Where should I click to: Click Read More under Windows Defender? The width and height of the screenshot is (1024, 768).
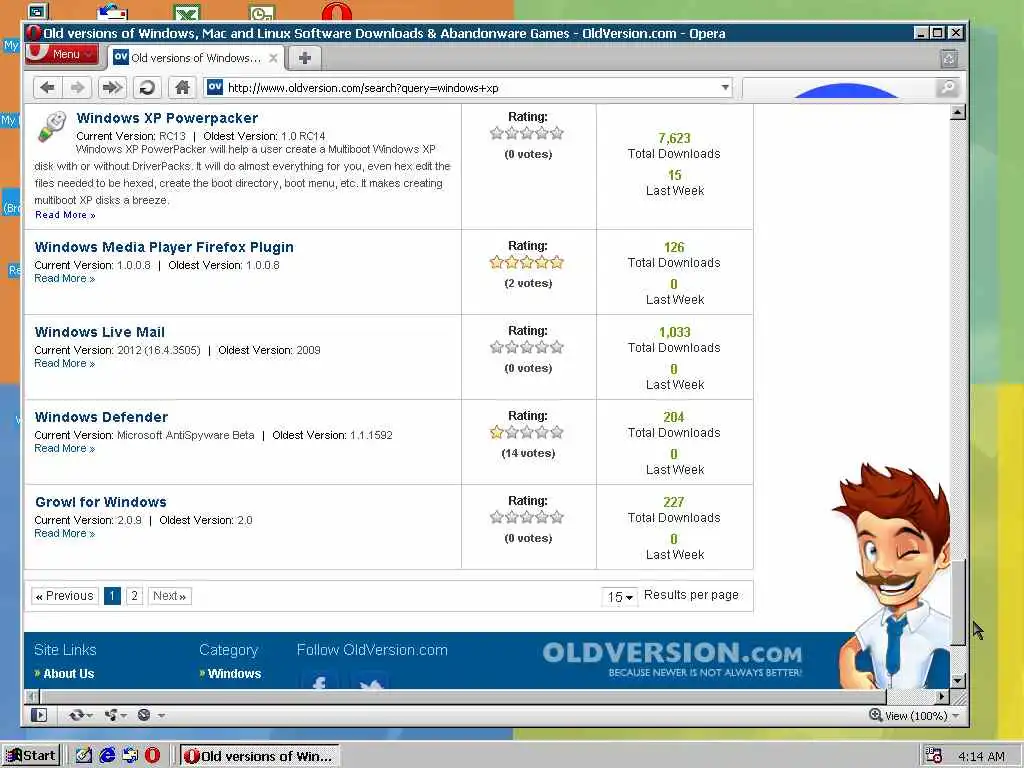[x=65, y=449]
